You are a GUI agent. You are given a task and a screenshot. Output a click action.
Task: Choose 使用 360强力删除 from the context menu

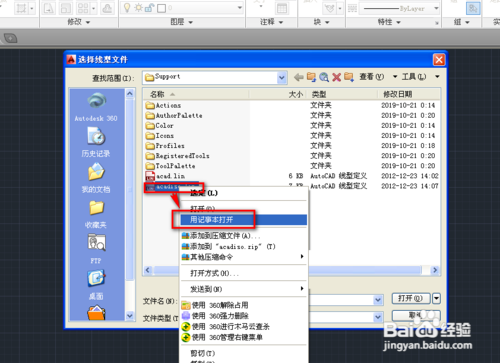click(243, 316)
